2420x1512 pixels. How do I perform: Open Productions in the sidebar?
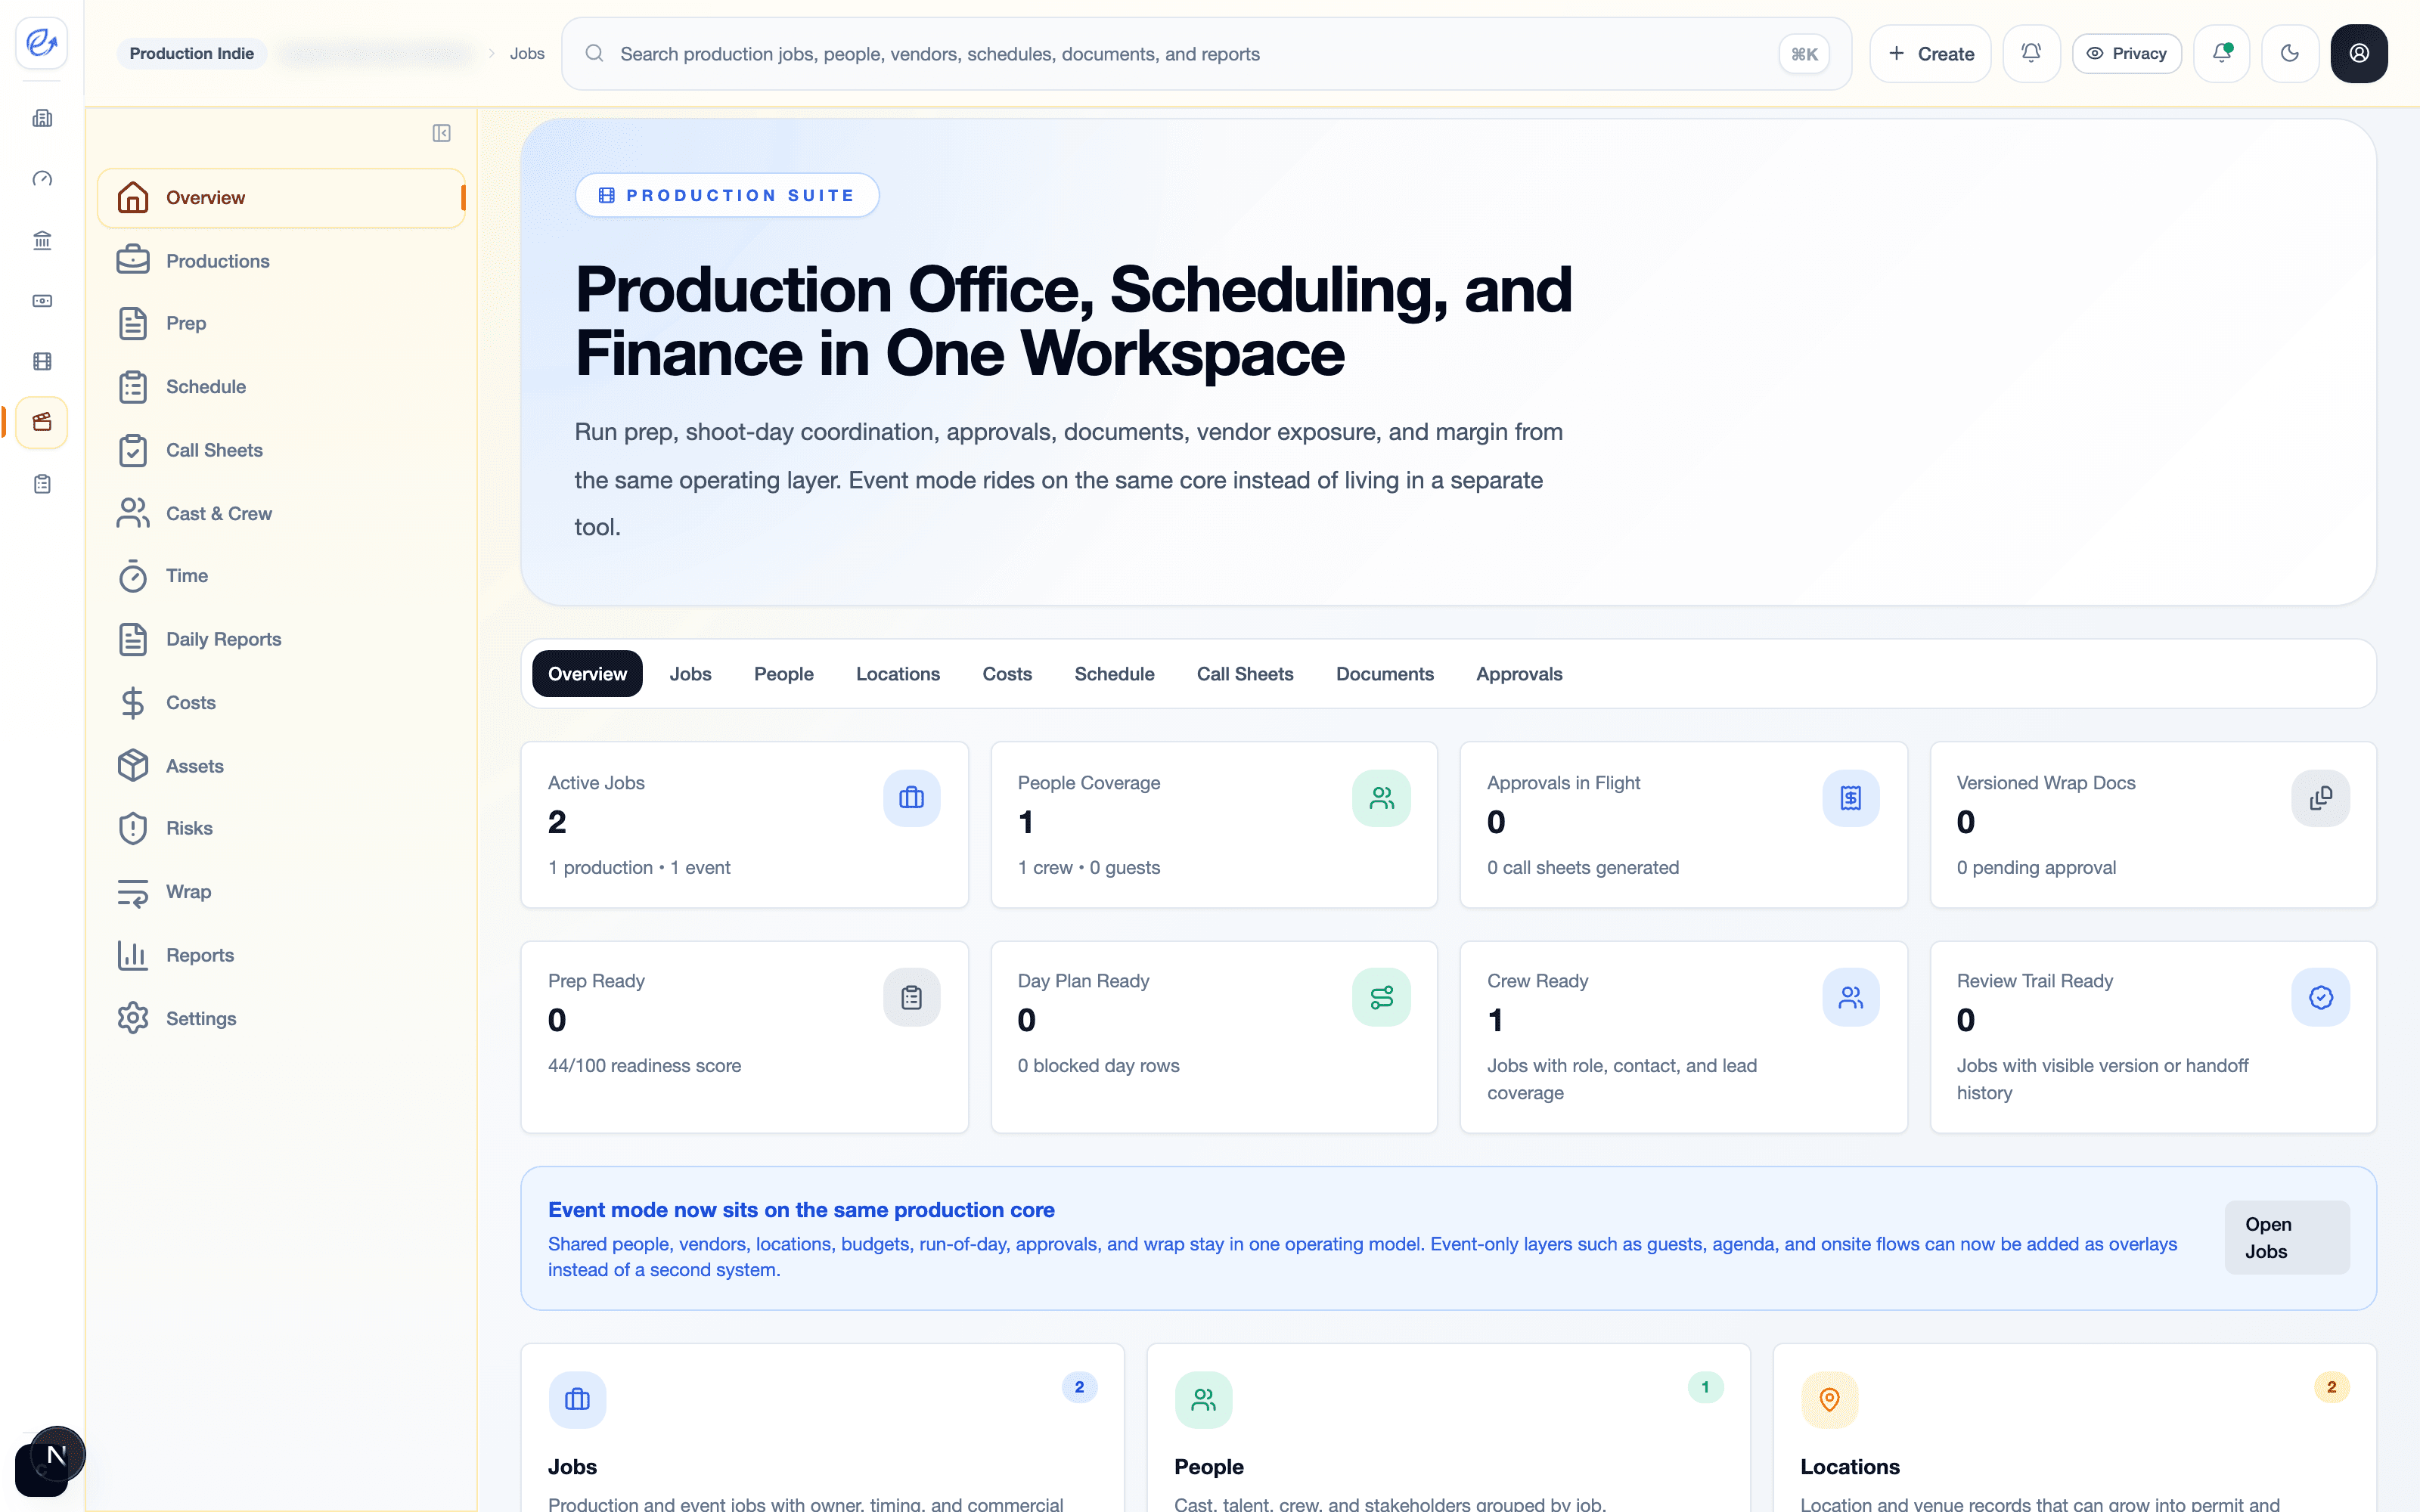[281, 261]
